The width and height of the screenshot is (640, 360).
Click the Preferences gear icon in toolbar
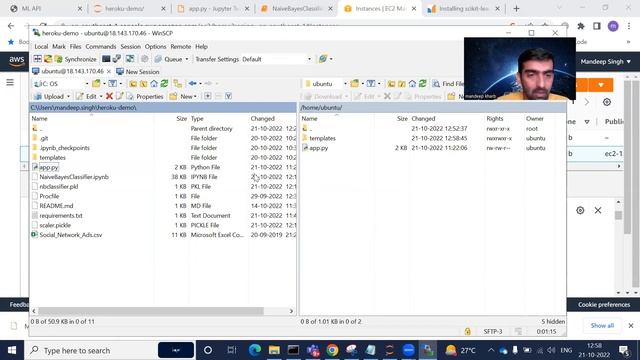pos(144,59)
